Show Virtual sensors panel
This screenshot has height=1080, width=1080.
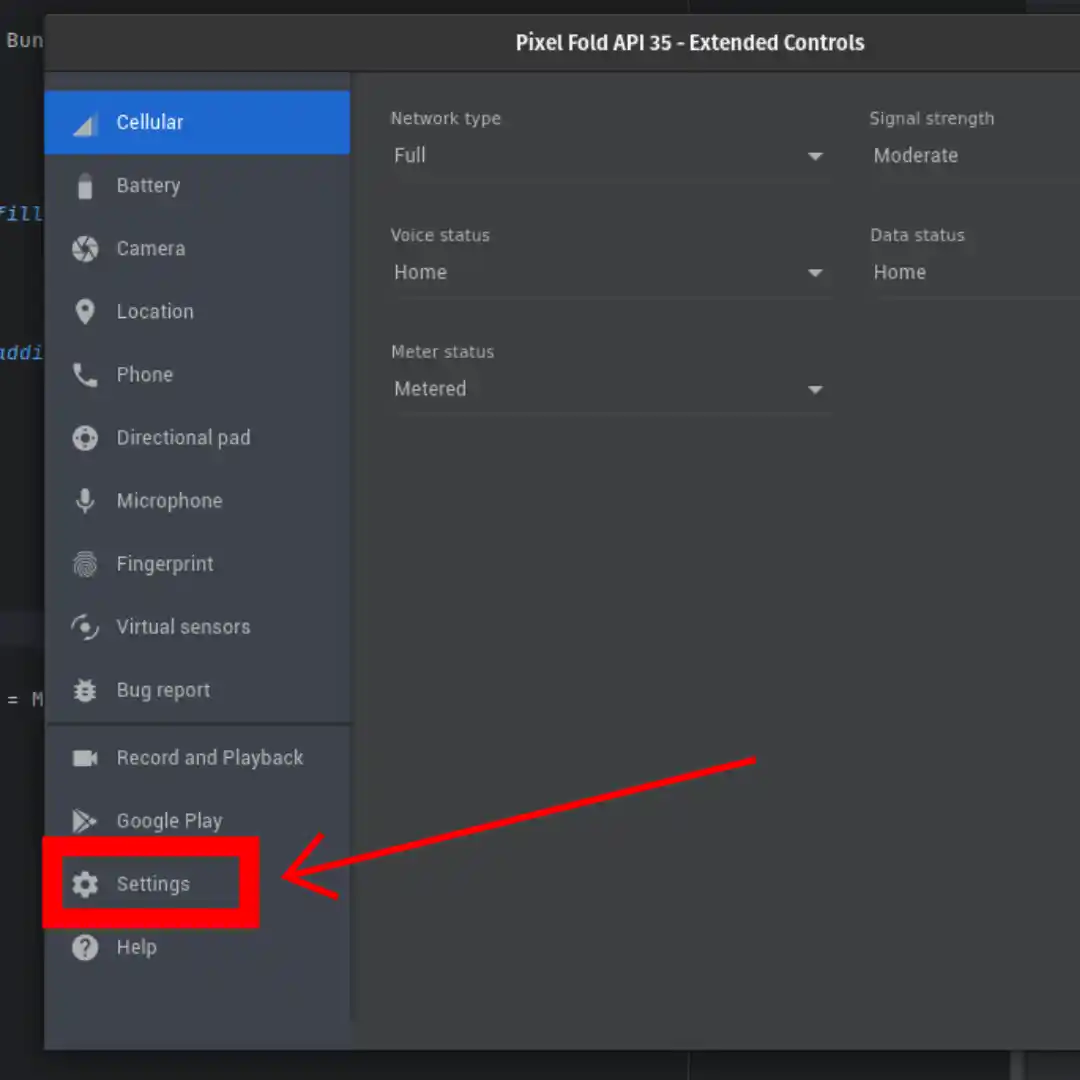coord(198,627)
